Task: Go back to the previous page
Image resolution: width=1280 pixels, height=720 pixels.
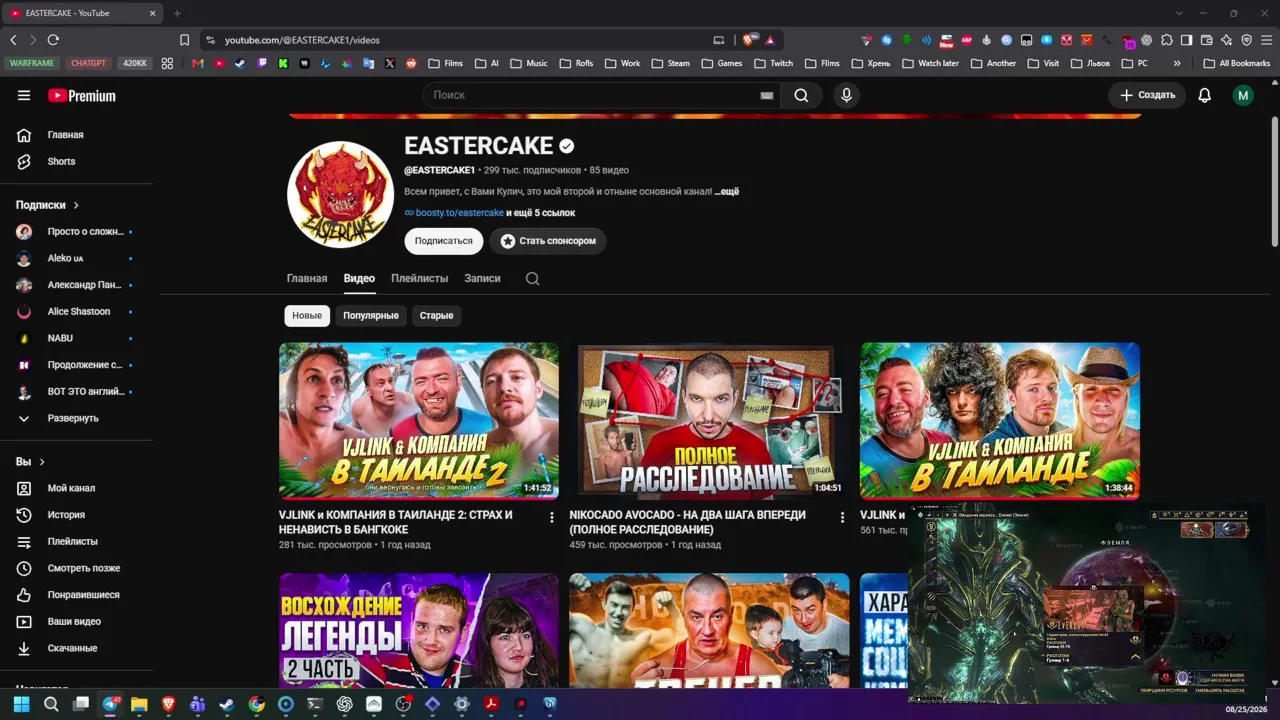Action: click(13, 40)
